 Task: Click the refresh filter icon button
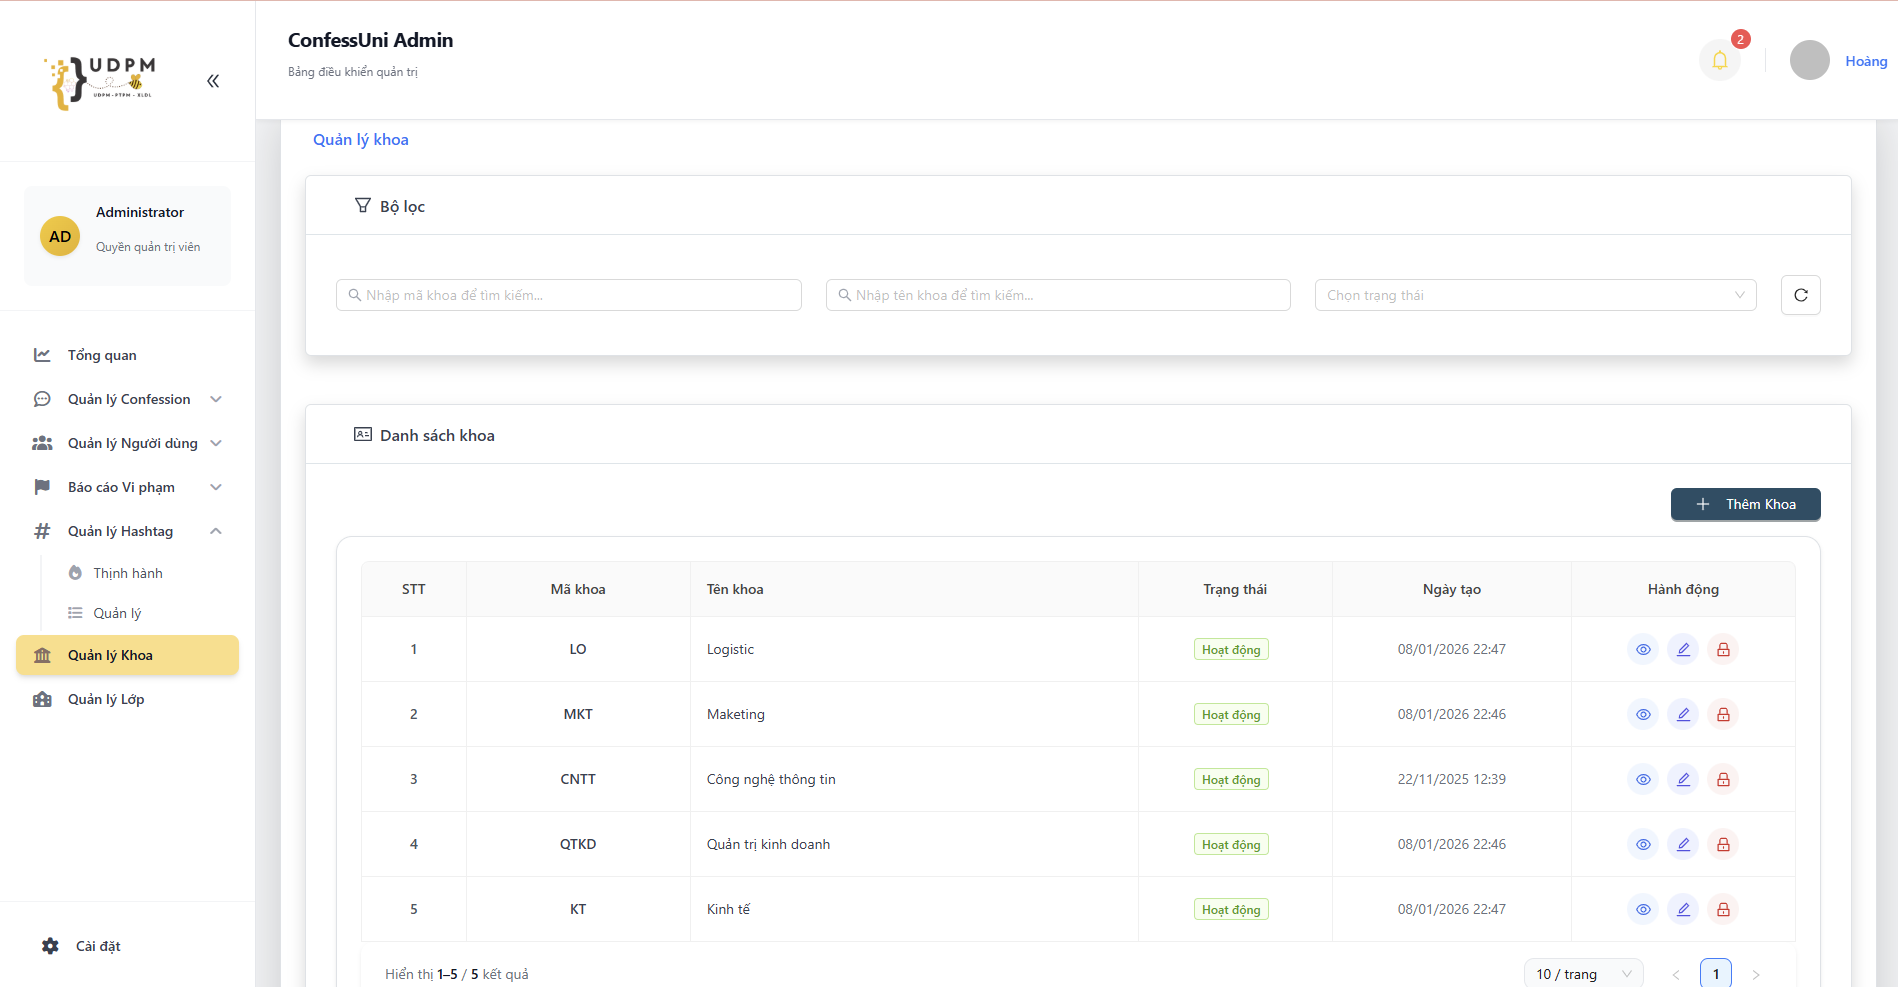[1800, 295]
